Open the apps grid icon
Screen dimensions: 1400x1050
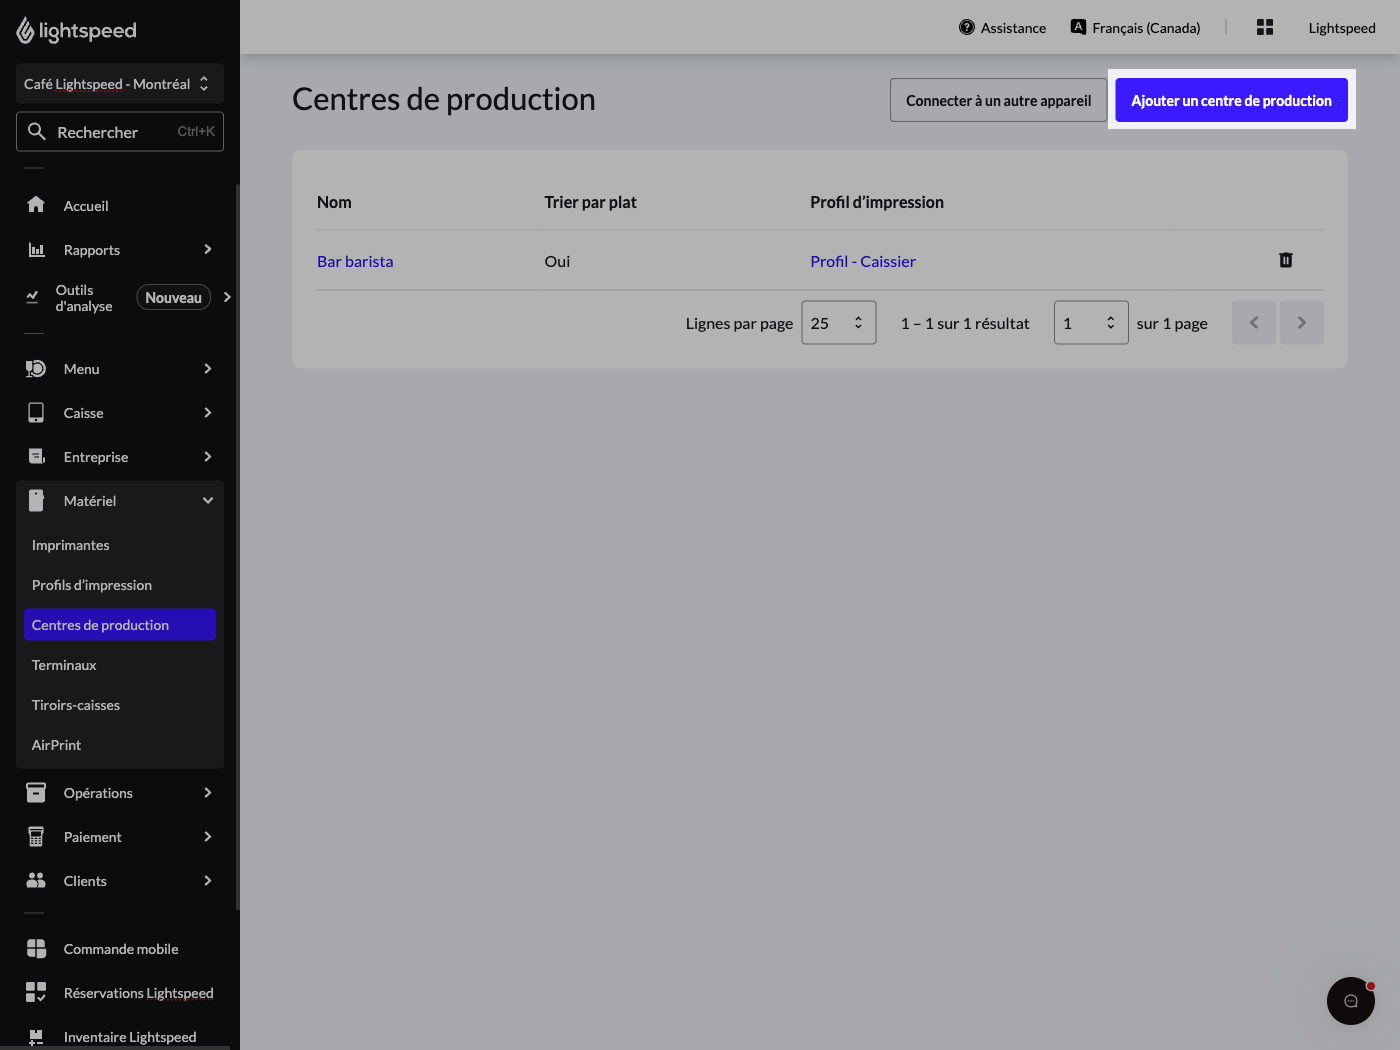(x=1265, y=28)
